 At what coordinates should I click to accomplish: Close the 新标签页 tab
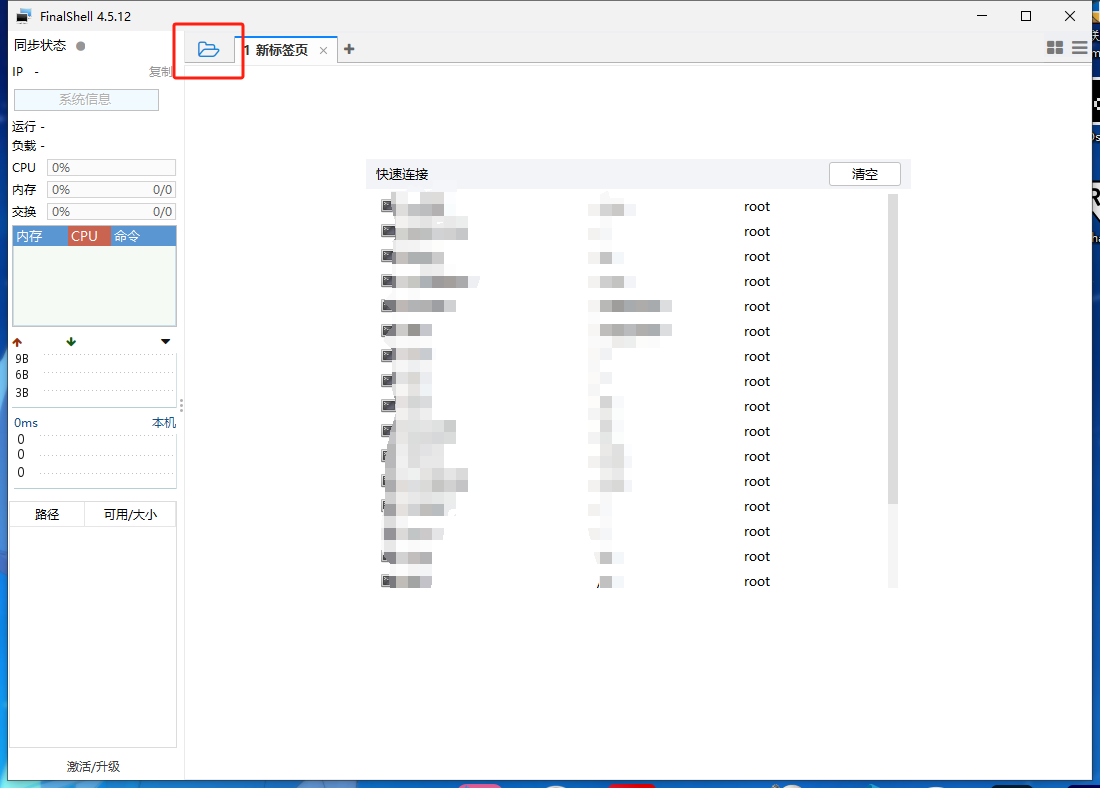click(323, 51)
